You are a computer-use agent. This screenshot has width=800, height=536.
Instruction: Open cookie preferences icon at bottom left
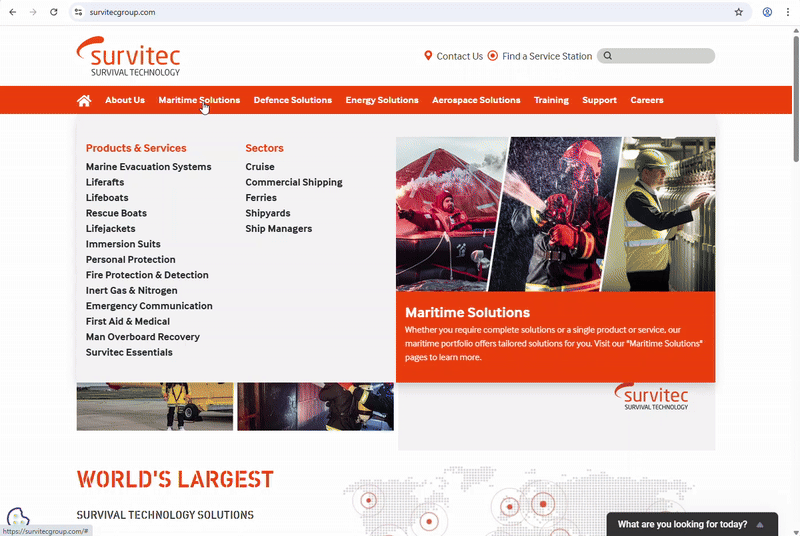point(17,518)
